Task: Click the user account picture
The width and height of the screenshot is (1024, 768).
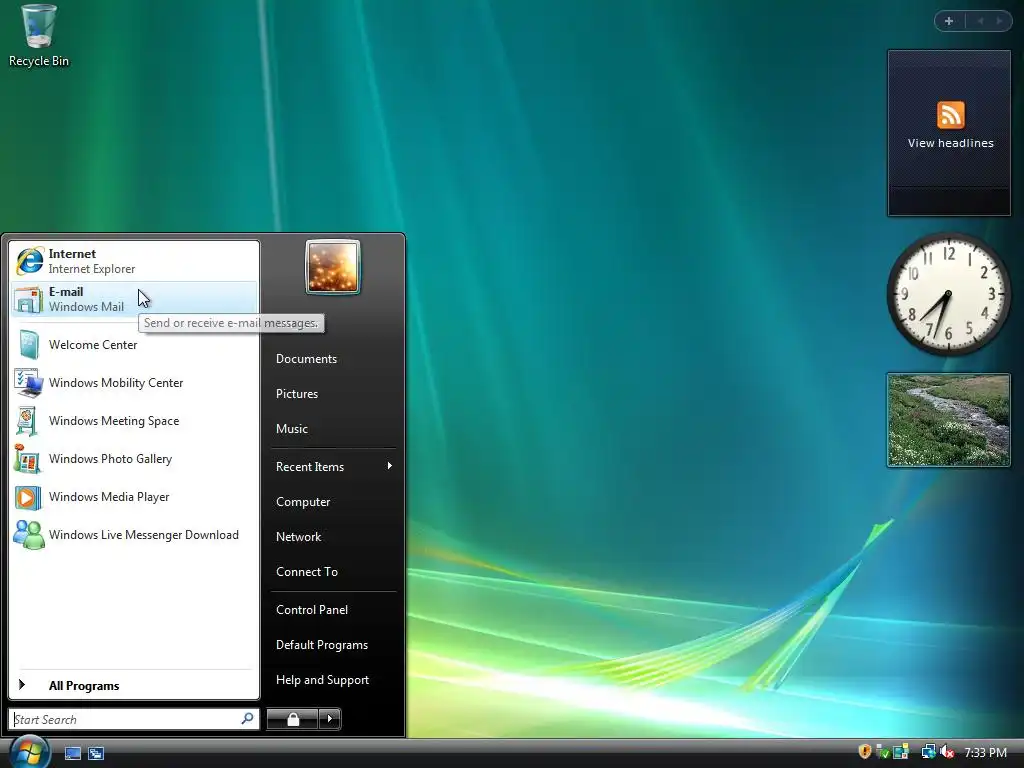Action: (333, 267)
